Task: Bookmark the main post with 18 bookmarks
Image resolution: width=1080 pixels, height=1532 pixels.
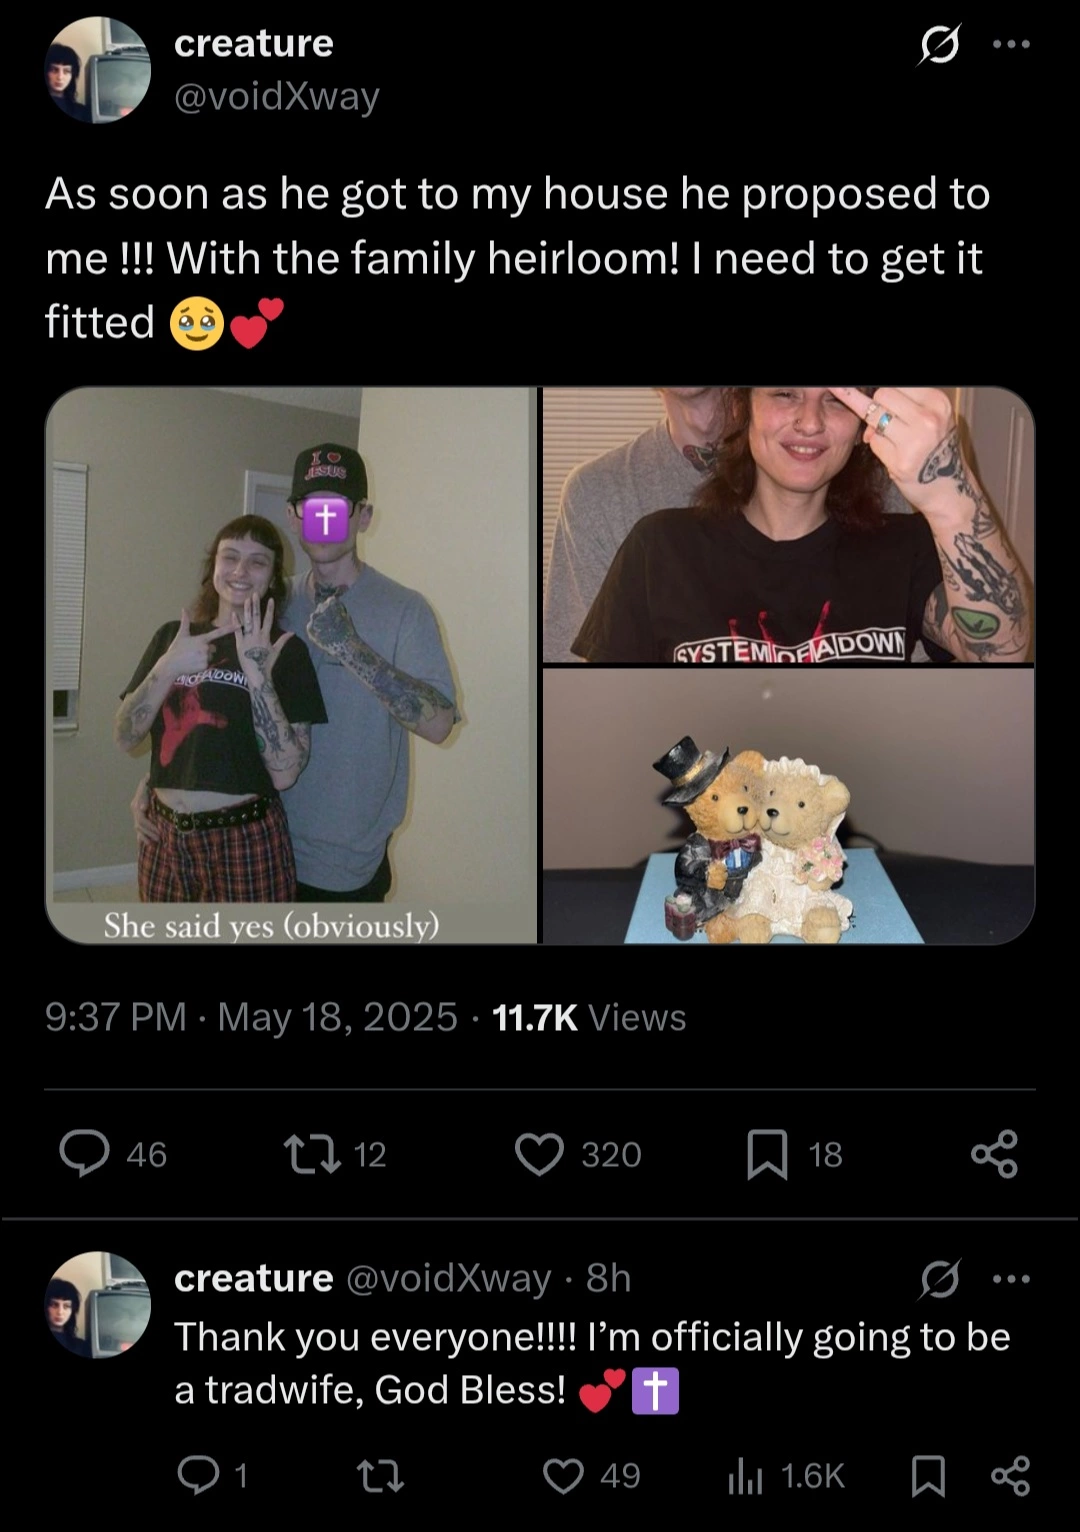Action: [x=767, y=1154]
